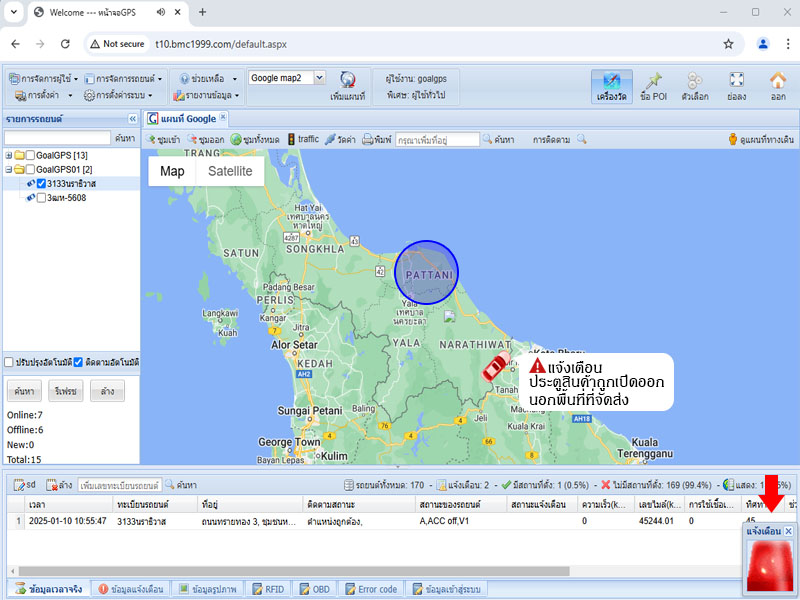Viewport: 800px width, 600px height.
Task: Open the Chrome three-dot menu
Action: [788, 44]
